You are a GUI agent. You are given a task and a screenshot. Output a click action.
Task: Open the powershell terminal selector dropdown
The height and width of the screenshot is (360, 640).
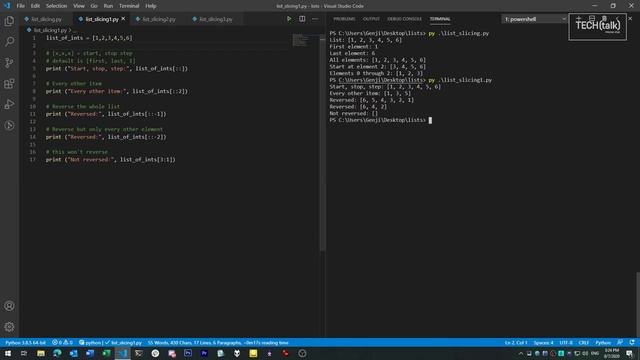click(x=534, y=19)
